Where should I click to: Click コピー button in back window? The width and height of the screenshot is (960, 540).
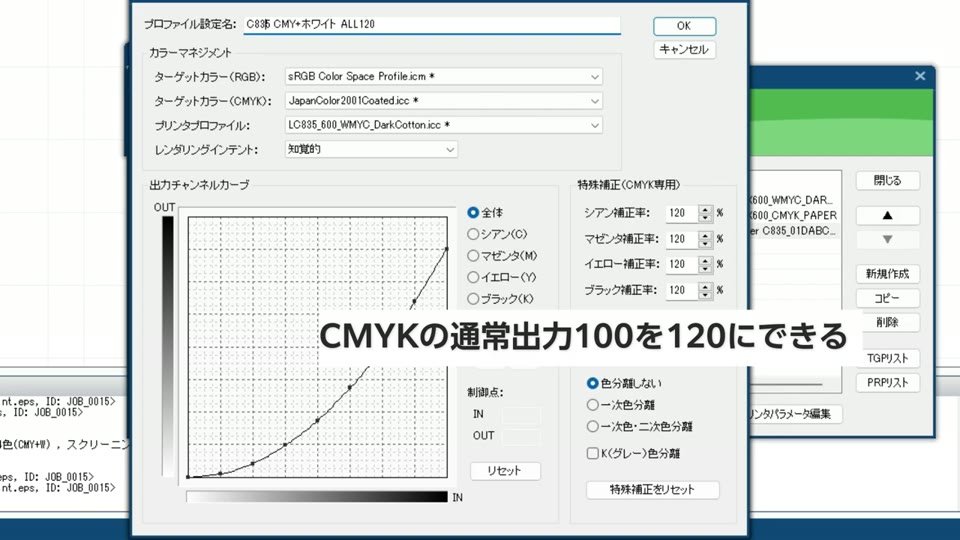point(887,298)
